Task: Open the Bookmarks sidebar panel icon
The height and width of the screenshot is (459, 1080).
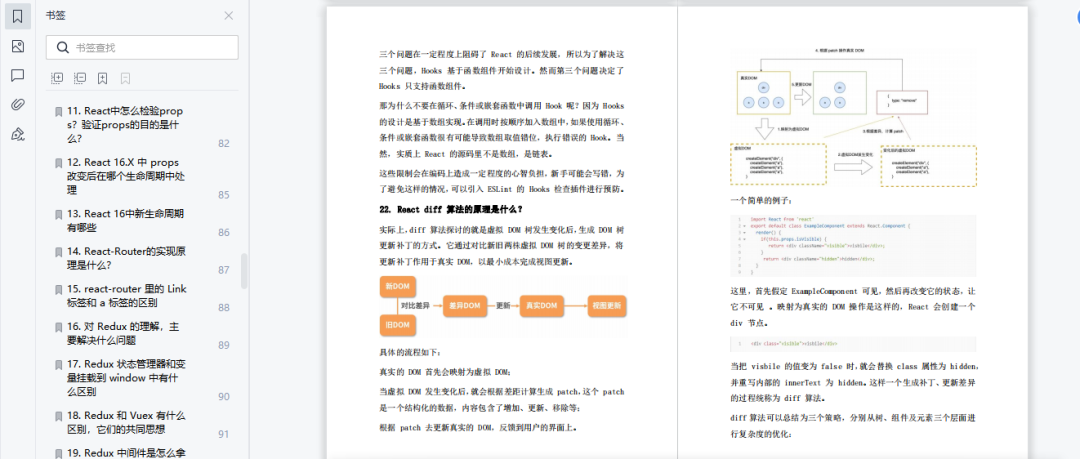Action: click(18, 17)
